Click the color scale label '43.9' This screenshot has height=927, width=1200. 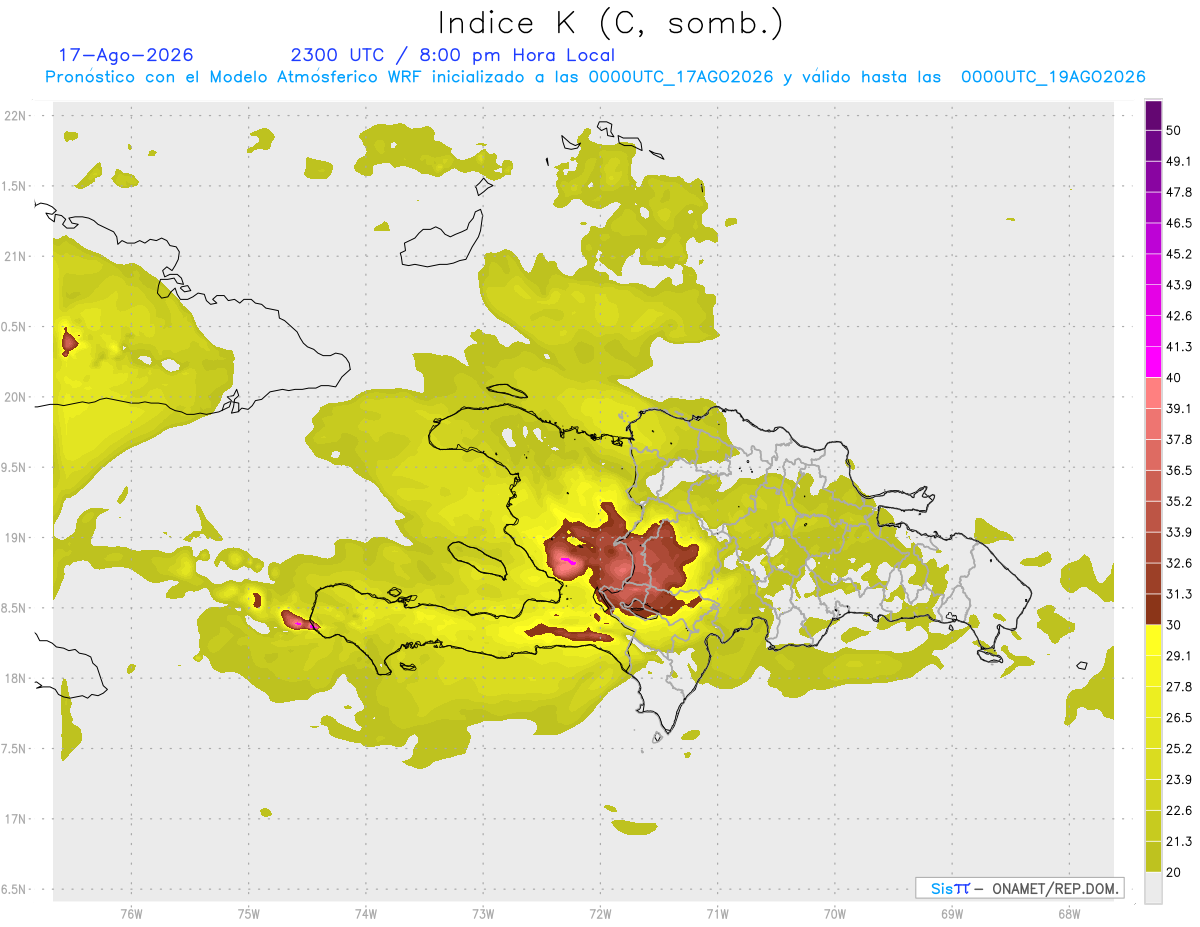1179,285
